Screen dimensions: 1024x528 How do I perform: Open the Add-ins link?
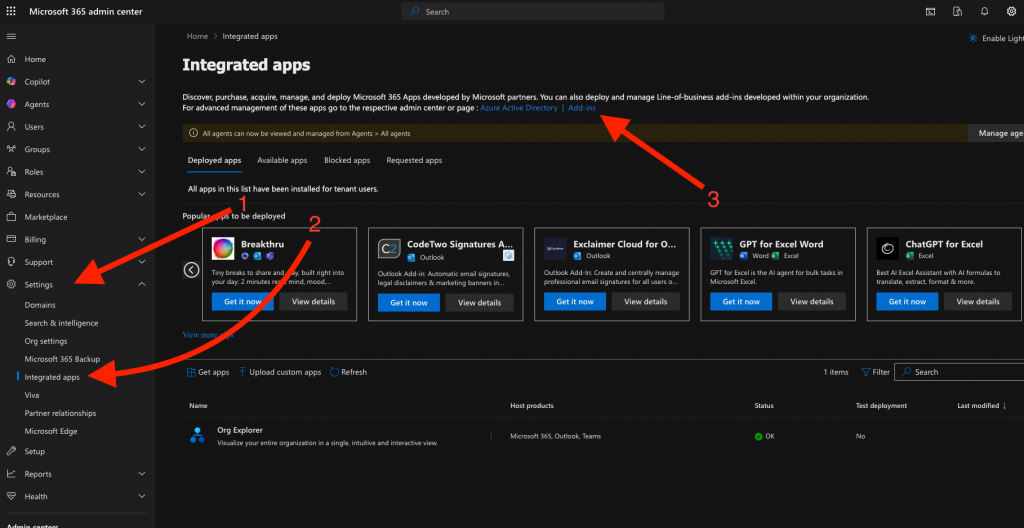(582, 107)
